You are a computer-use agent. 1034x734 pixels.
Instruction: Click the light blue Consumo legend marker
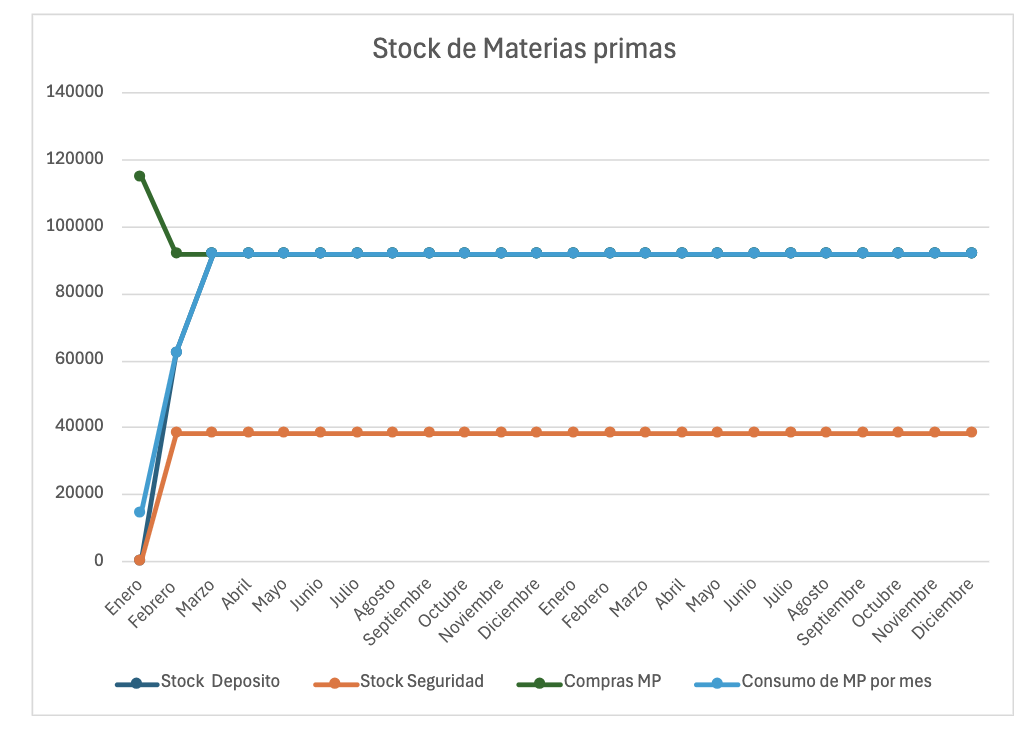click(x=716, y=683)
